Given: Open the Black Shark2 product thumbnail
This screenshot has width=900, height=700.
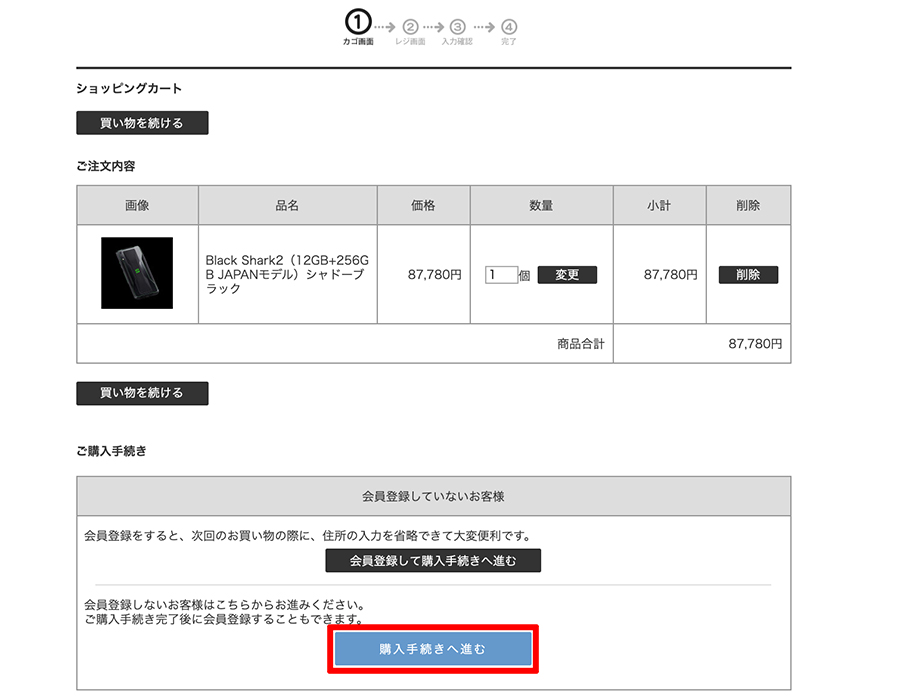Looking at the screenshot, I should coord(137,273).
